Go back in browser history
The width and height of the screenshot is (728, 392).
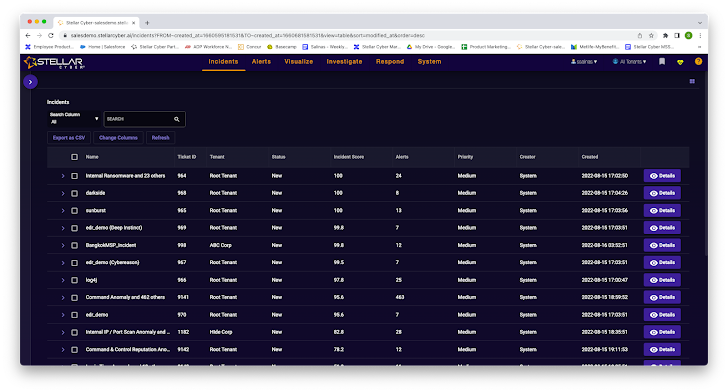pyautogui.click(x=28, y=35)
